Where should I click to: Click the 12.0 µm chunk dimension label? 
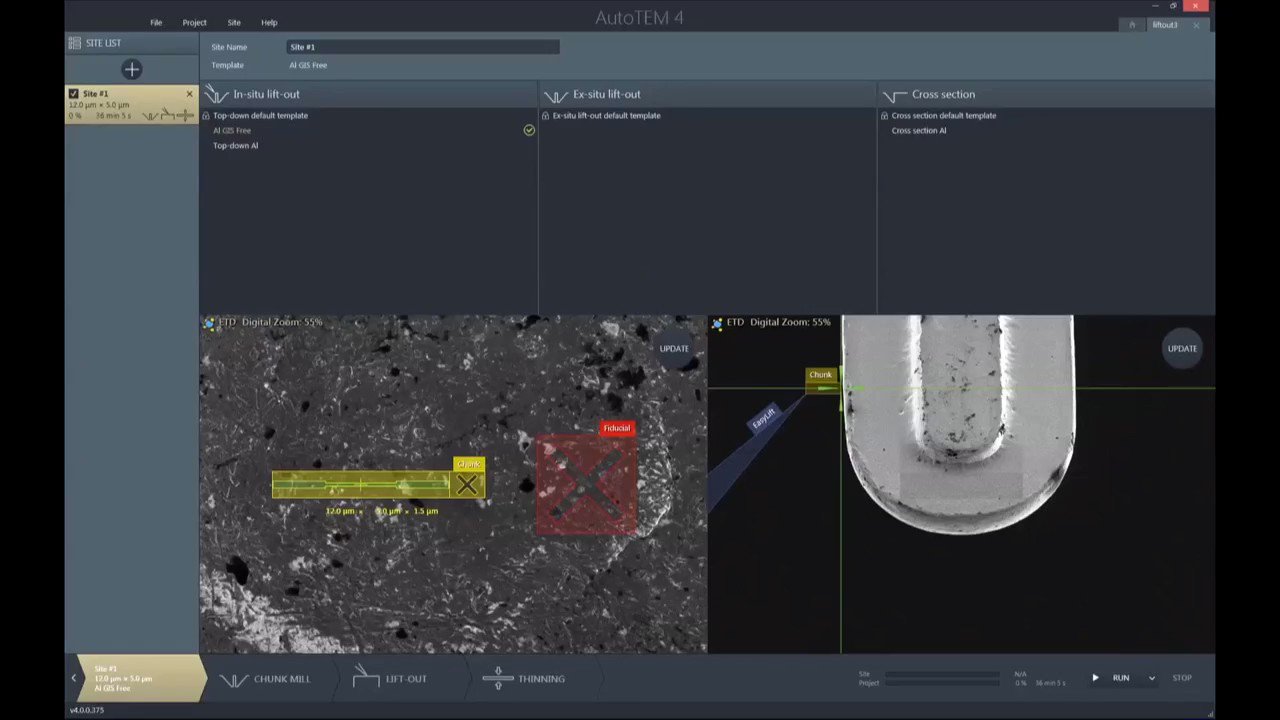point(340,511)
